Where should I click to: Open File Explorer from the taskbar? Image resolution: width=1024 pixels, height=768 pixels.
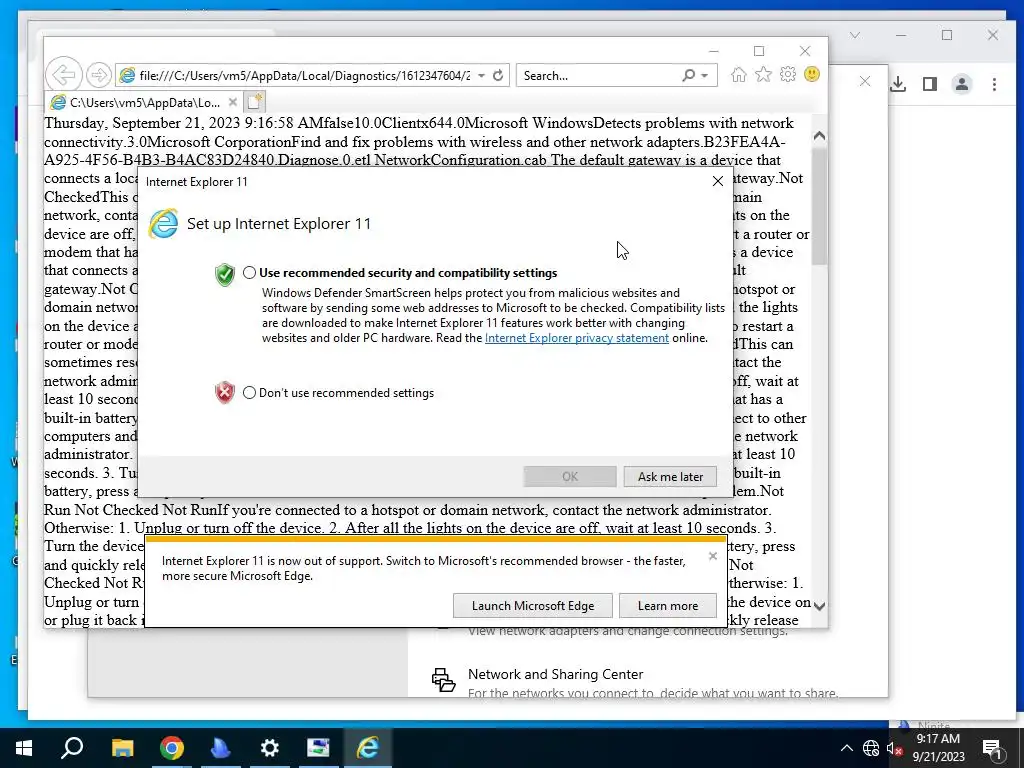(x=122, y=748)
